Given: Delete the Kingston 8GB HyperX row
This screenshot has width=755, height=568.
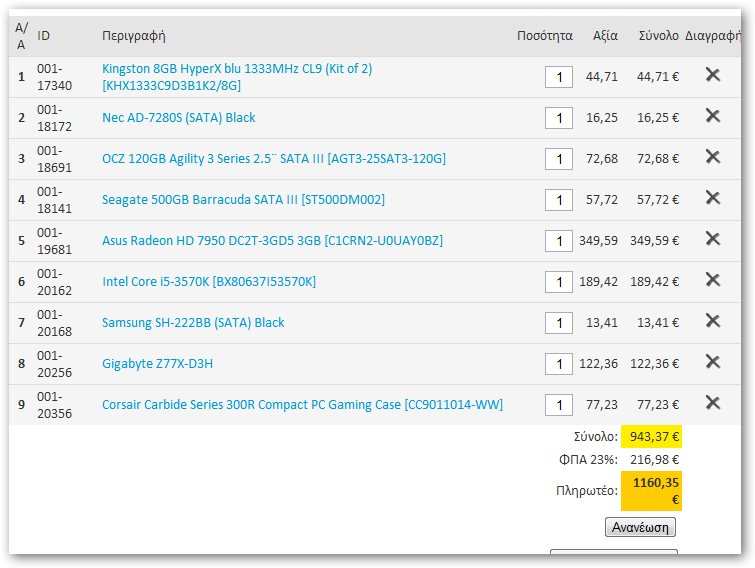Looking at the screenshot, I should (713, 75).
